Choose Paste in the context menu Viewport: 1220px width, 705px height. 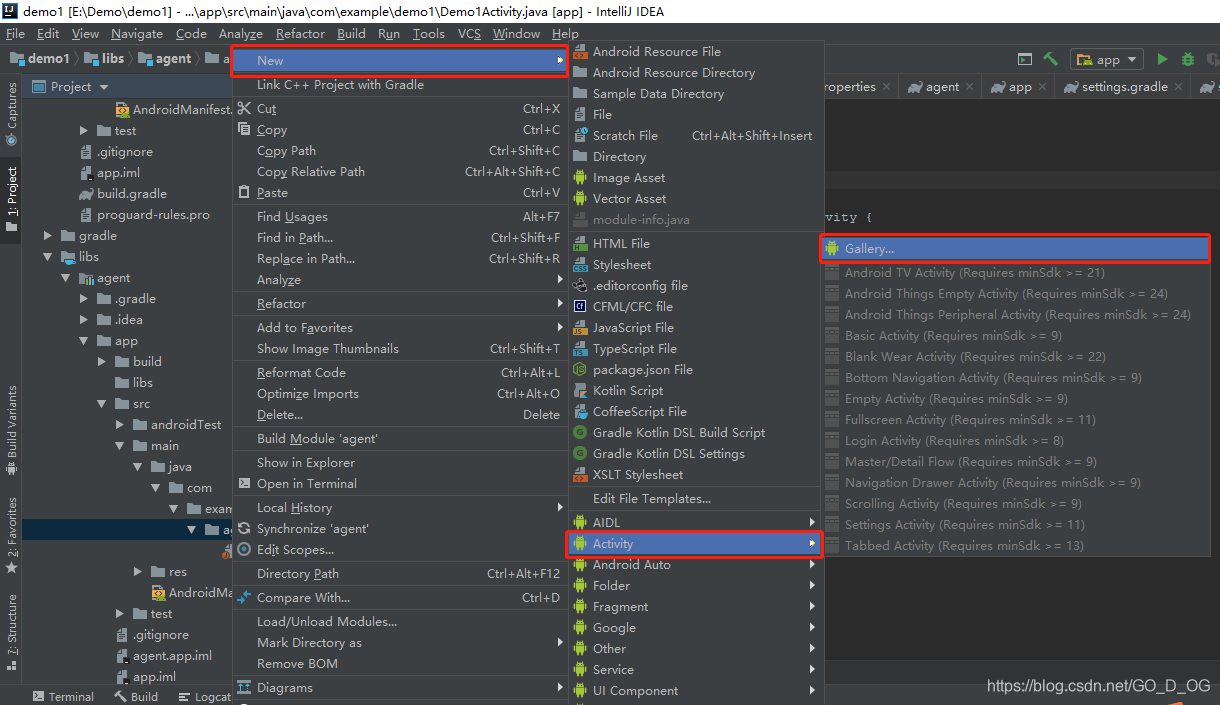[401, 192]
